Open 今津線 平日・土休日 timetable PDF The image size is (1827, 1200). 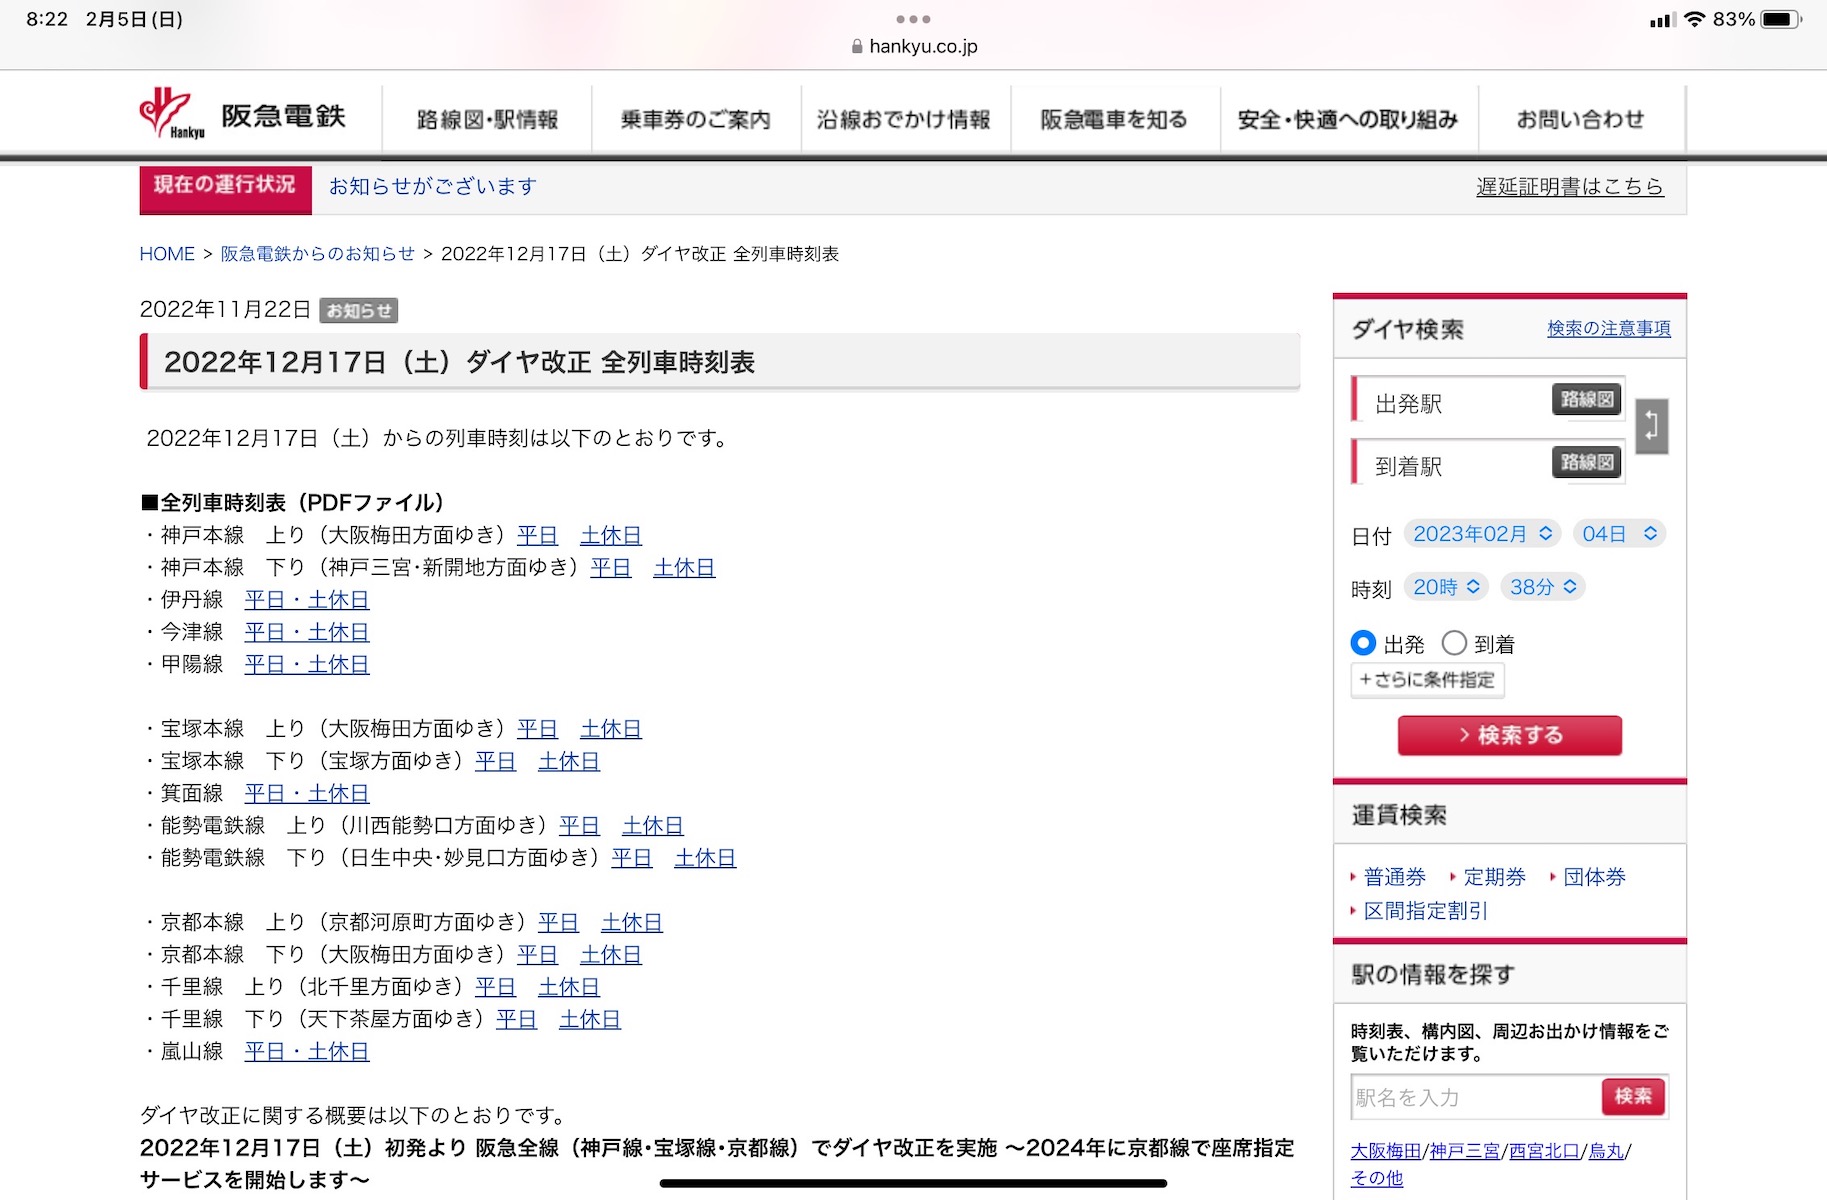(x=307, y=632)
